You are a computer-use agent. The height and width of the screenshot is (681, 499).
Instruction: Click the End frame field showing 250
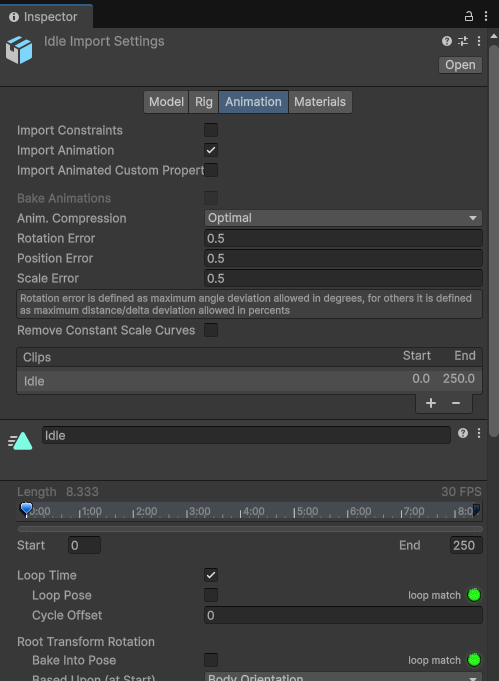point(466,545)
